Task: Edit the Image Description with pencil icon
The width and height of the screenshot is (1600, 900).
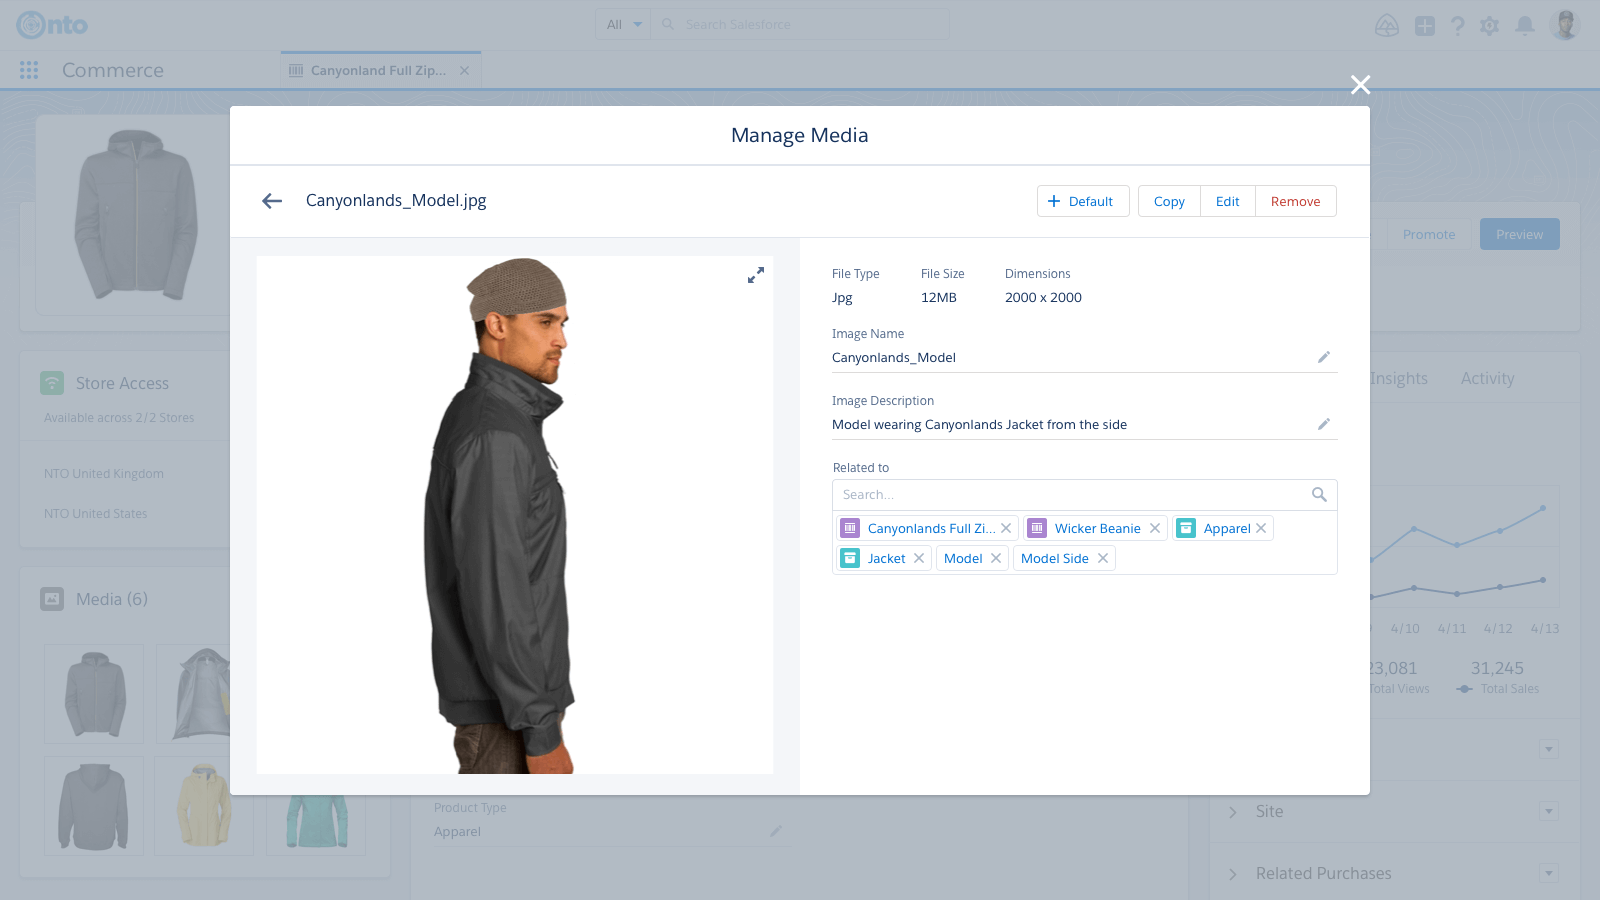Action: (1323, 424)
